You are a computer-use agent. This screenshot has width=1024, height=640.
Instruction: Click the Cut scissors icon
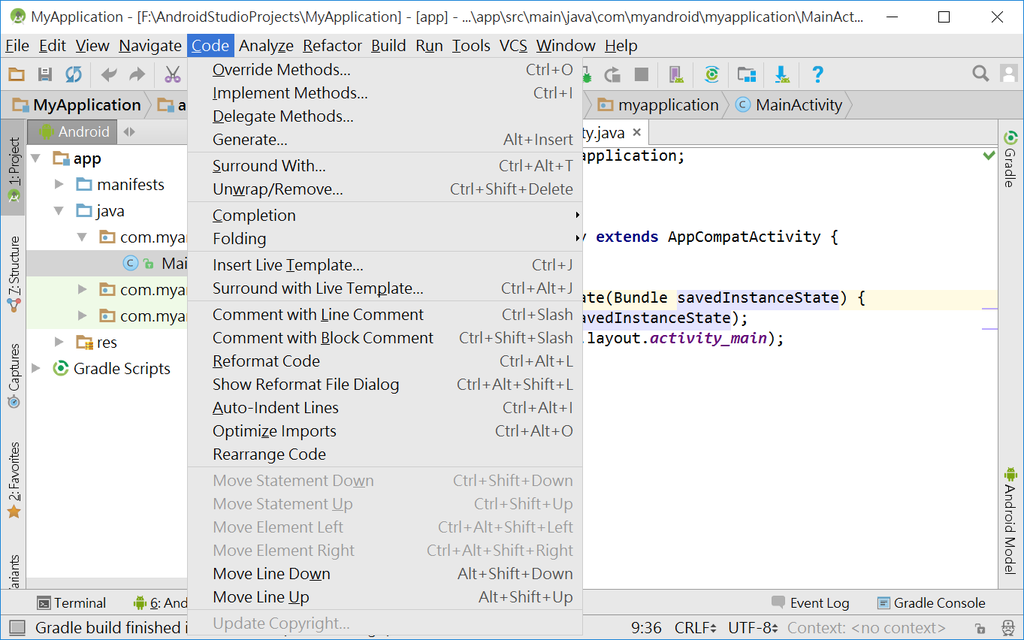tap(172, 74)
